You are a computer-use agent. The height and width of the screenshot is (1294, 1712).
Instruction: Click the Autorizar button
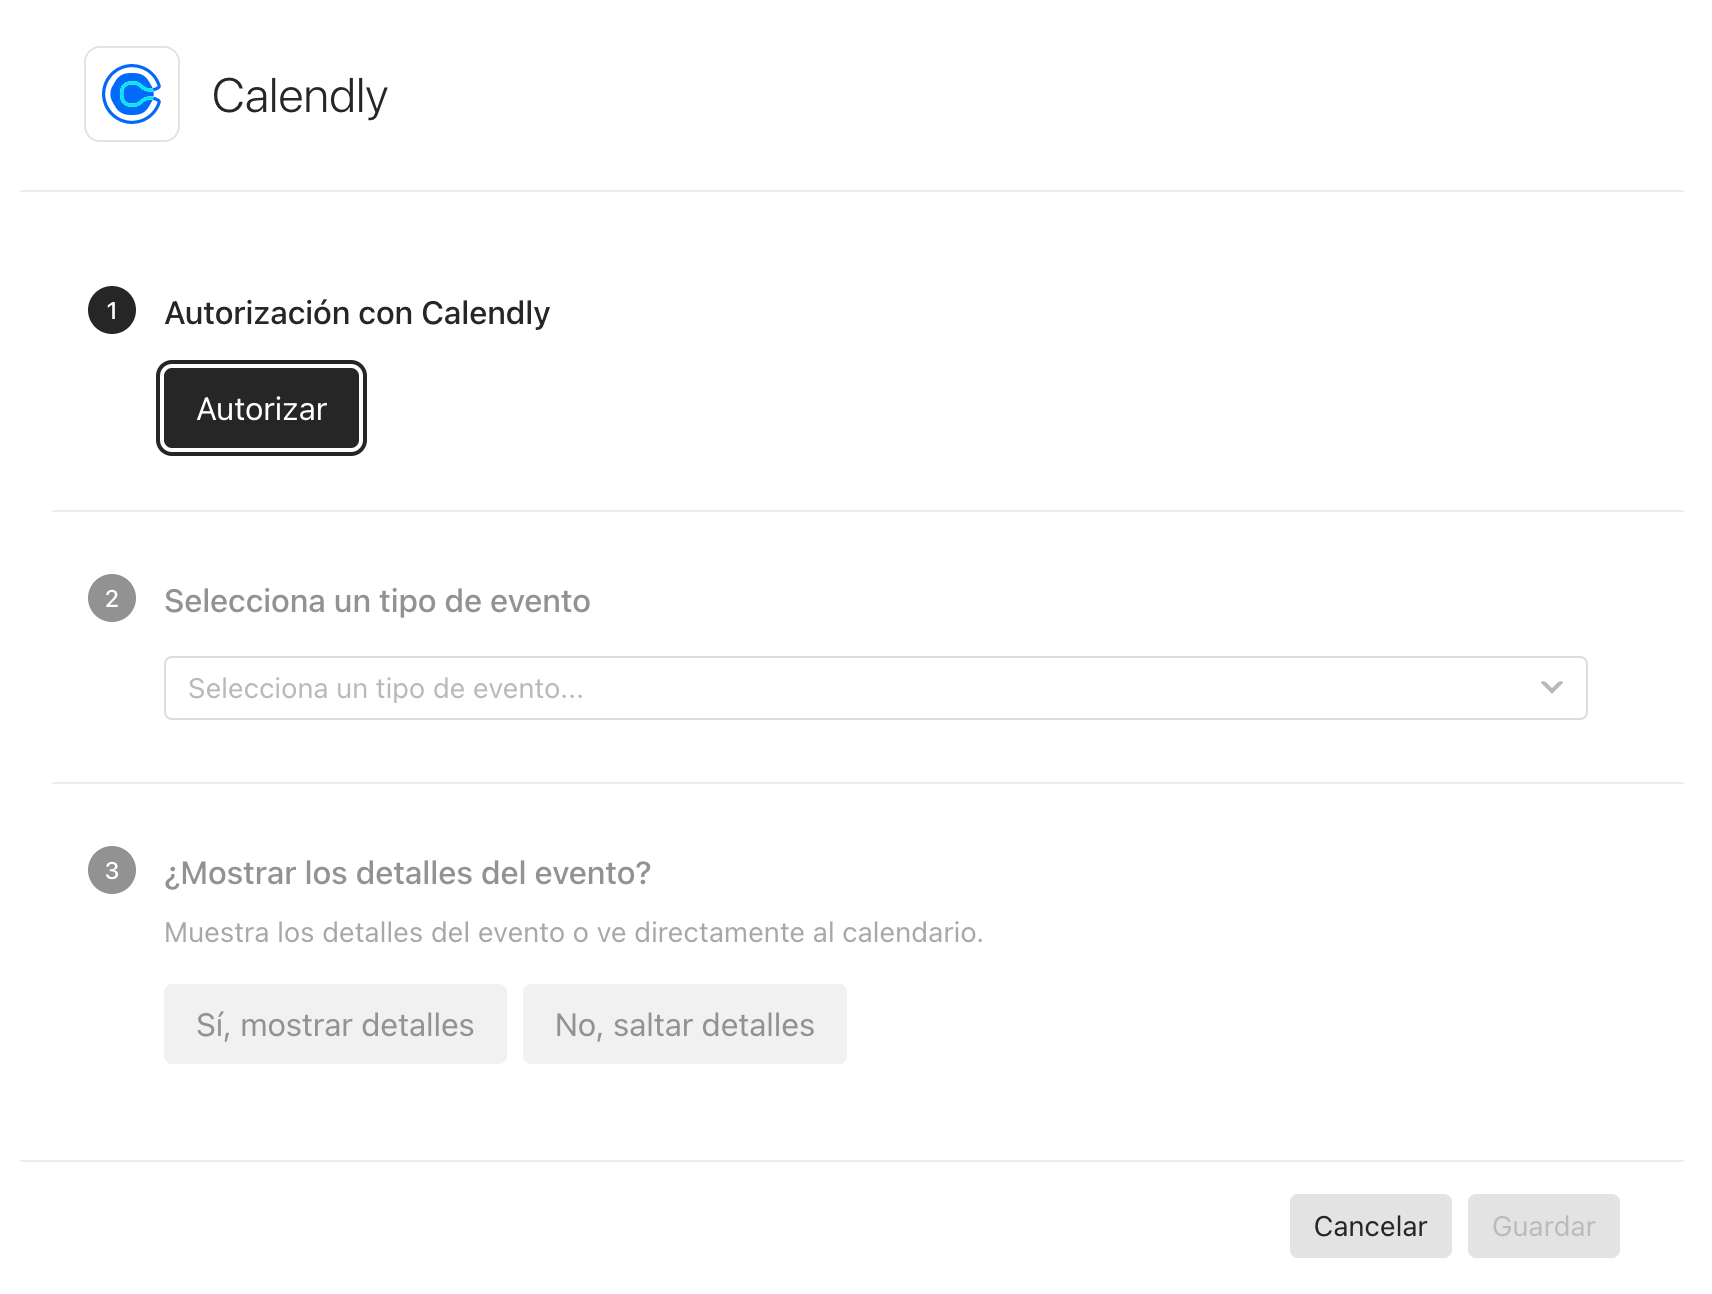(x=261, y=408)
